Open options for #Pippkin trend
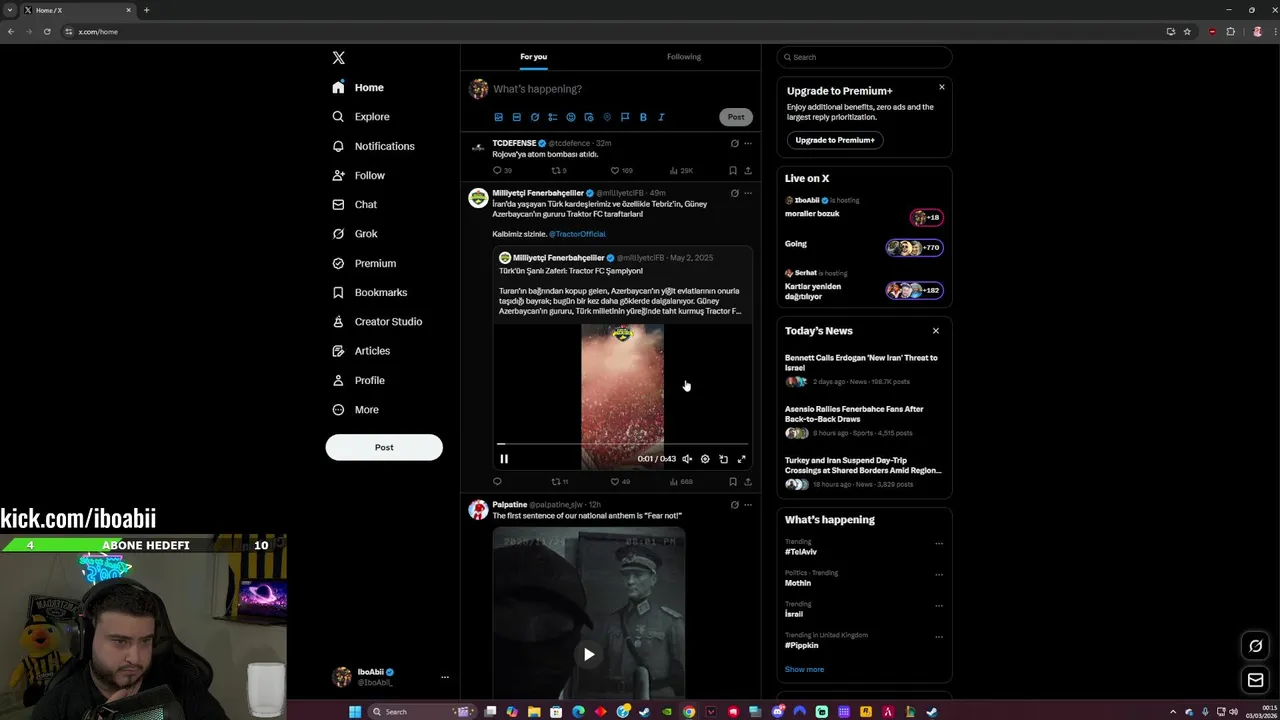This screenshot has width=1280, height=720. 939,637
